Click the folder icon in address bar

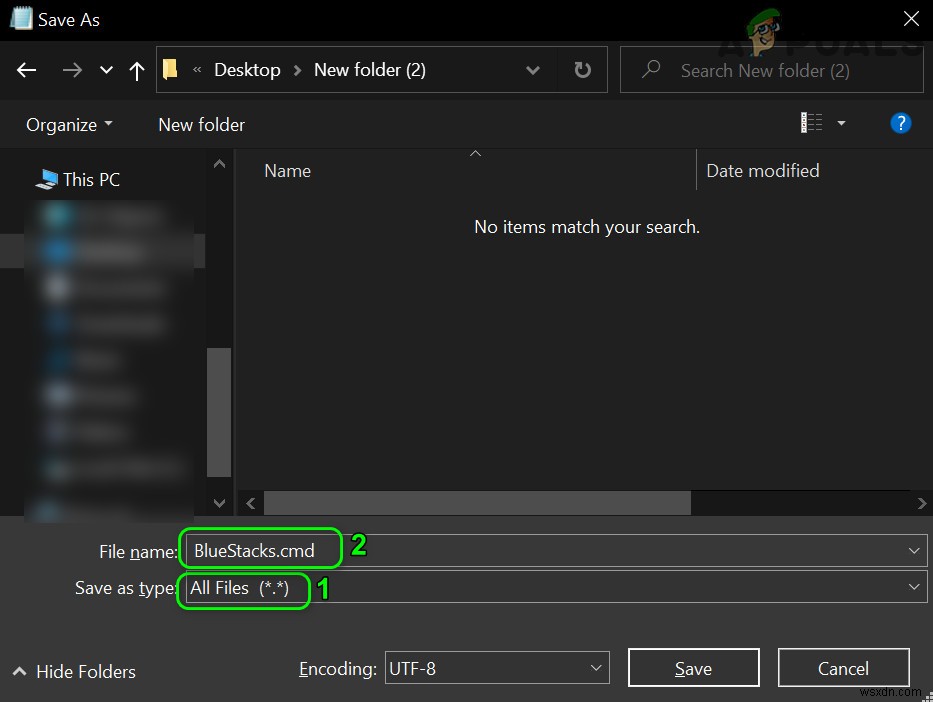pos(170,70)
